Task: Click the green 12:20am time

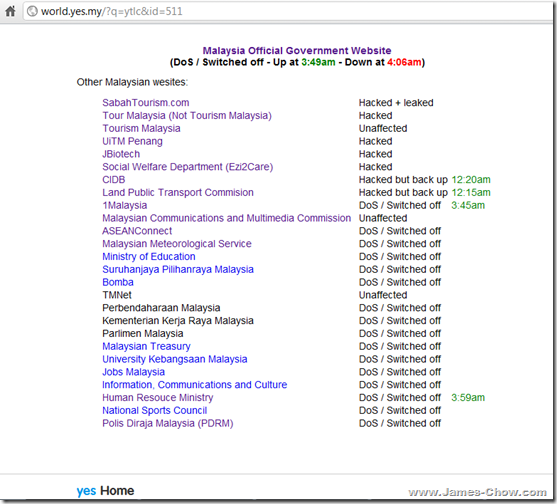Action: coord(471,179)
